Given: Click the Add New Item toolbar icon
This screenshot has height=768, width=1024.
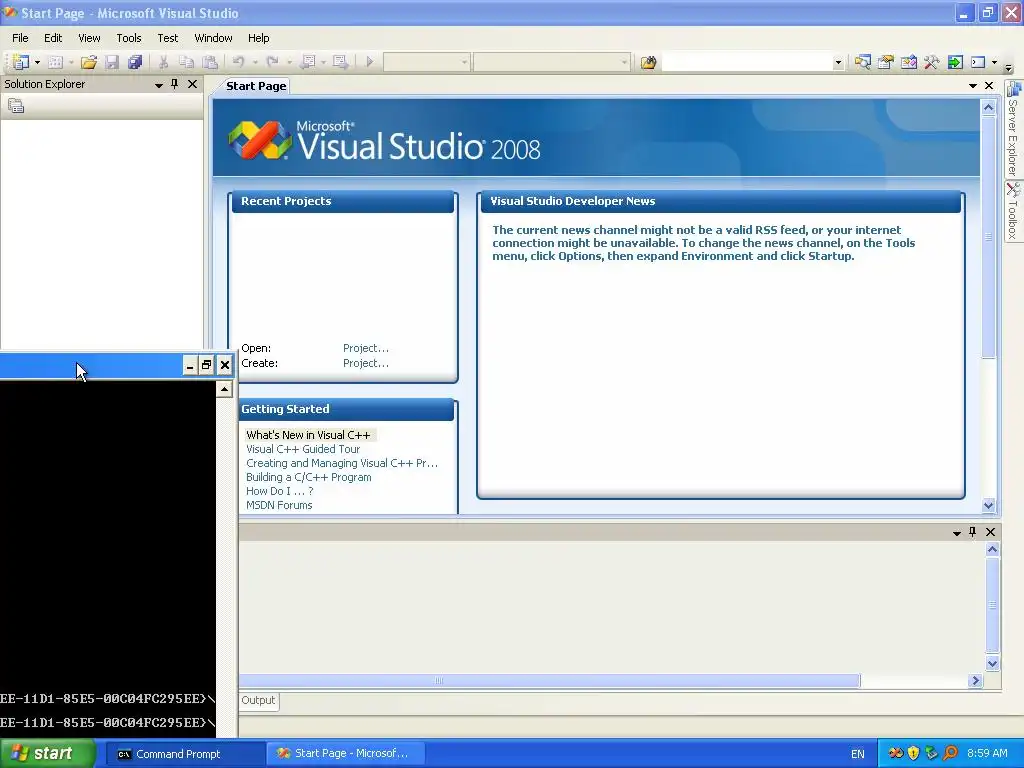Looking at the screenshot, I should pos(56,62).
